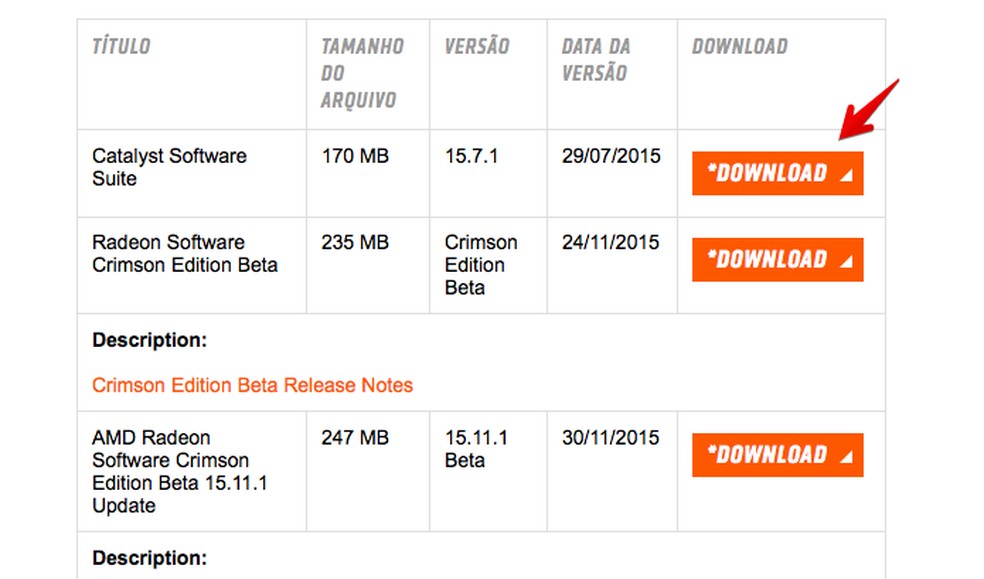Click the 247 MB file size cell
The width and height of the screenshot is (984, 579).
pyautogui.click(x=355, y=437)
